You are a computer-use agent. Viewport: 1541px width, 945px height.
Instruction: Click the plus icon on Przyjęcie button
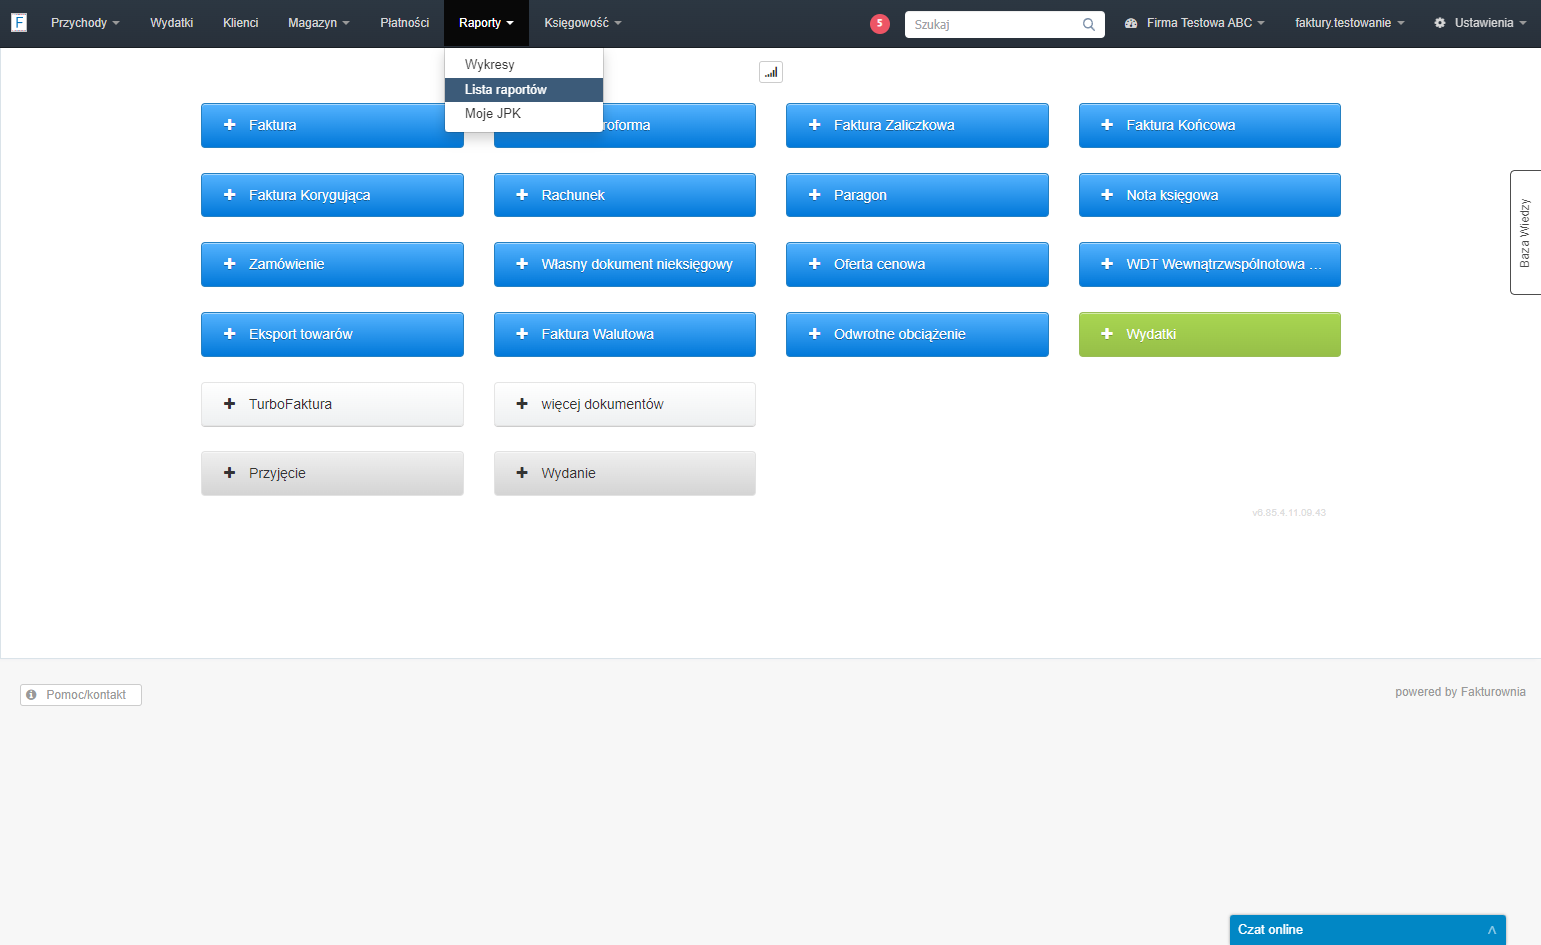click(229, 473)
